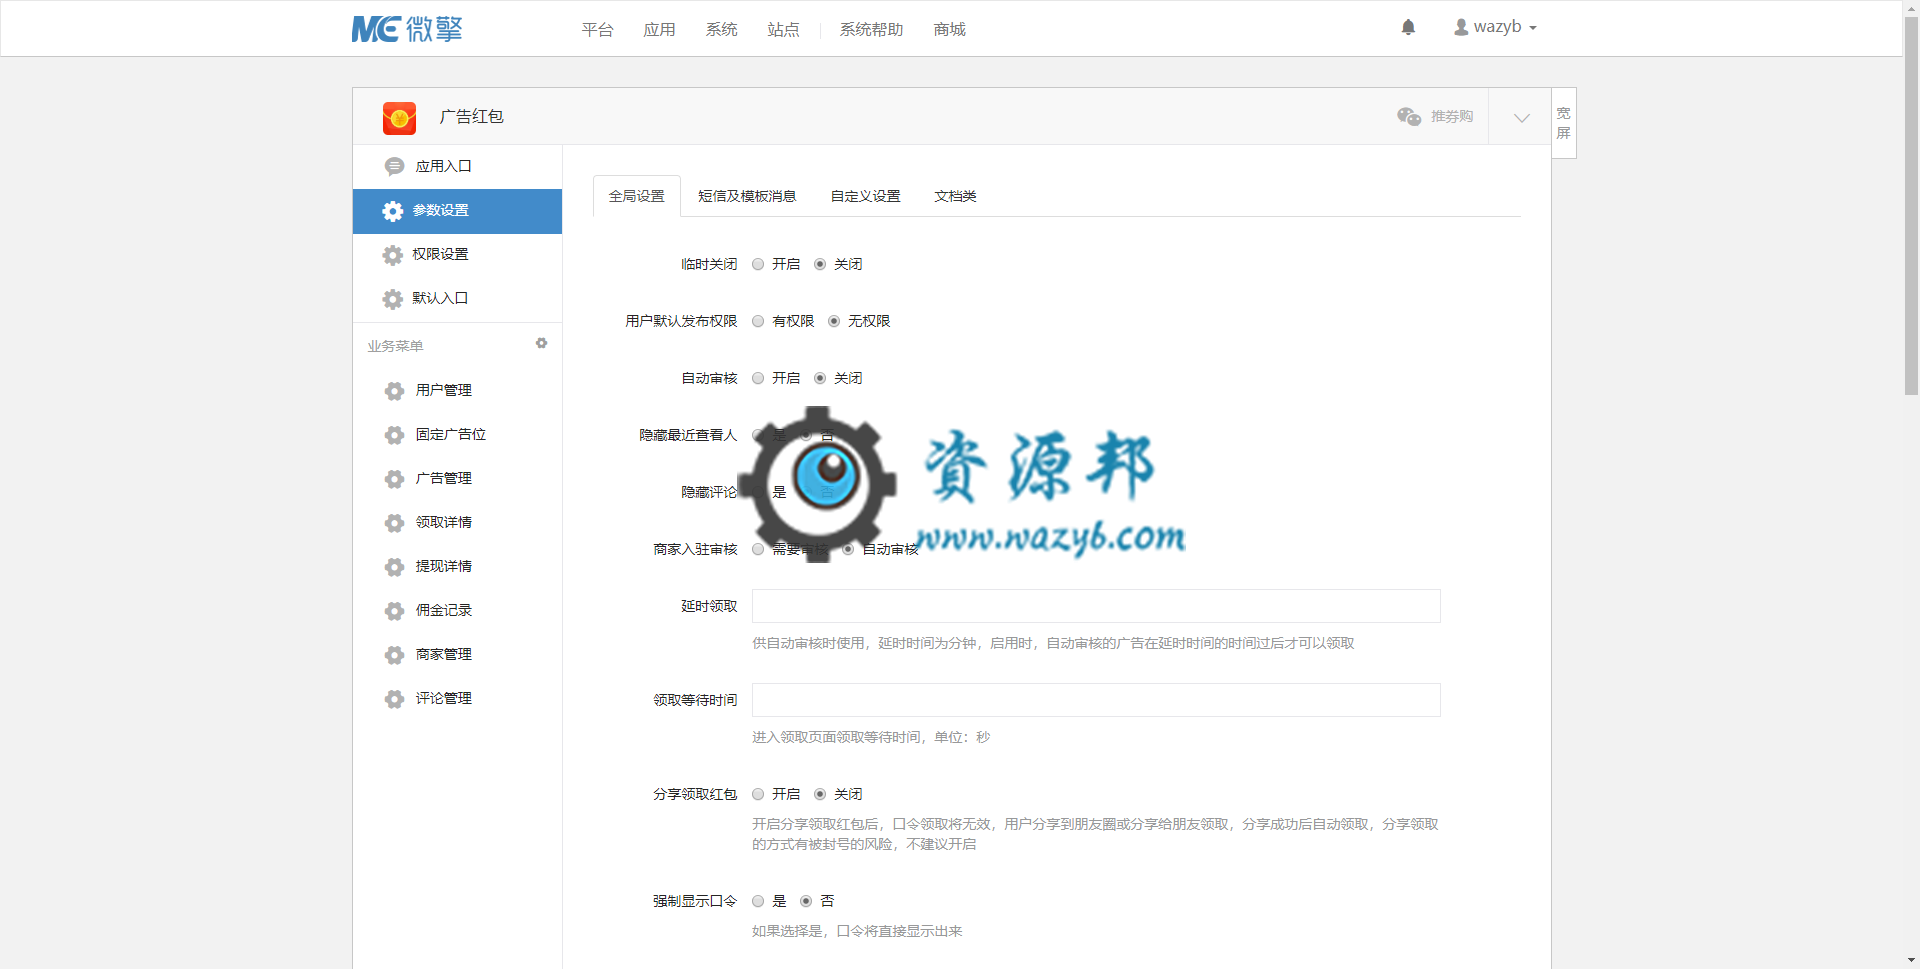The image size is (1920, 969).
Task: Choose 是 for 强制显示口令
Action: 758,901
